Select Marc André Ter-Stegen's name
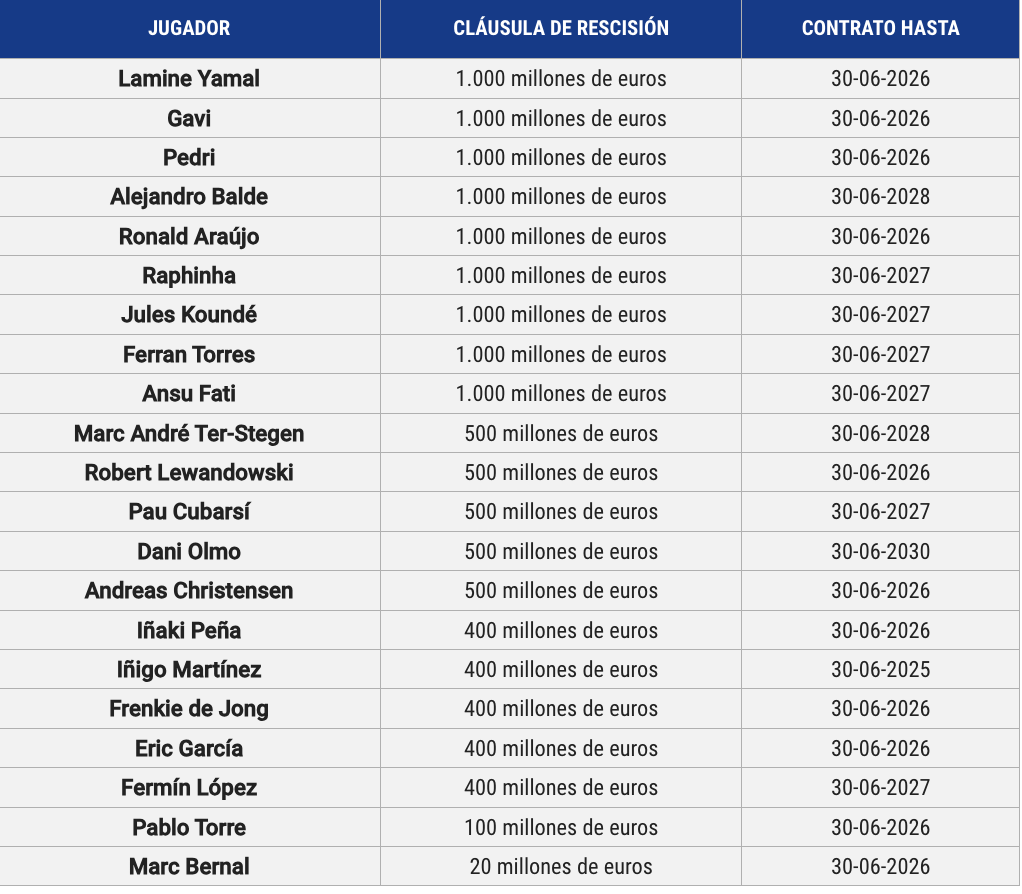Image resolution: width=1022 pixels, height=894 pixels. pyautogui.click(x=189, y=433)
